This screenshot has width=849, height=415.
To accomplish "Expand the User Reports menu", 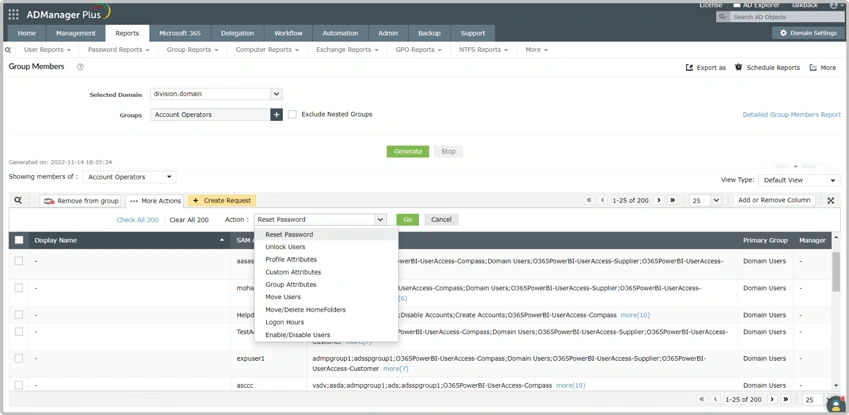I will 48,50.
